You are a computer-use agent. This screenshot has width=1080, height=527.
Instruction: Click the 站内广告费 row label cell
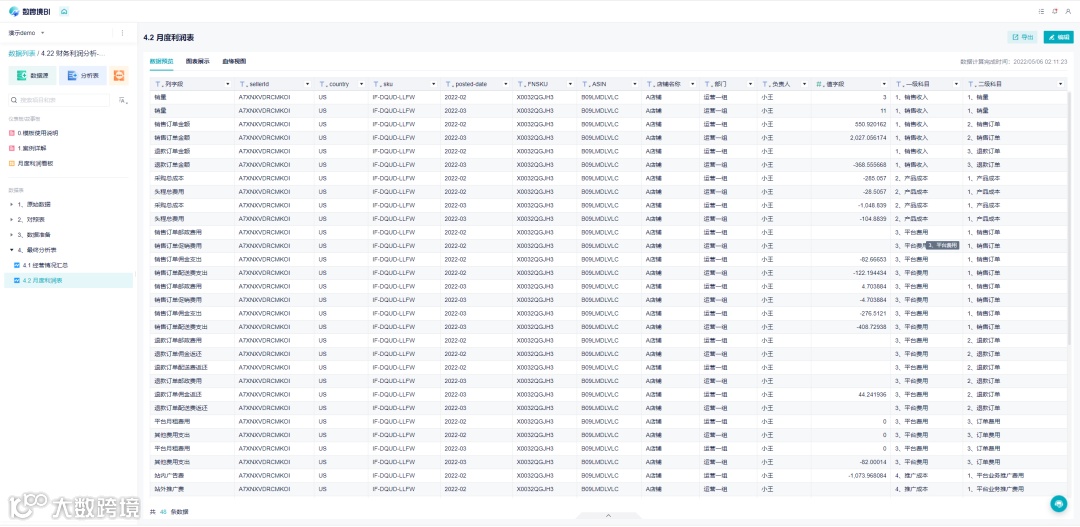coord(191,475)
